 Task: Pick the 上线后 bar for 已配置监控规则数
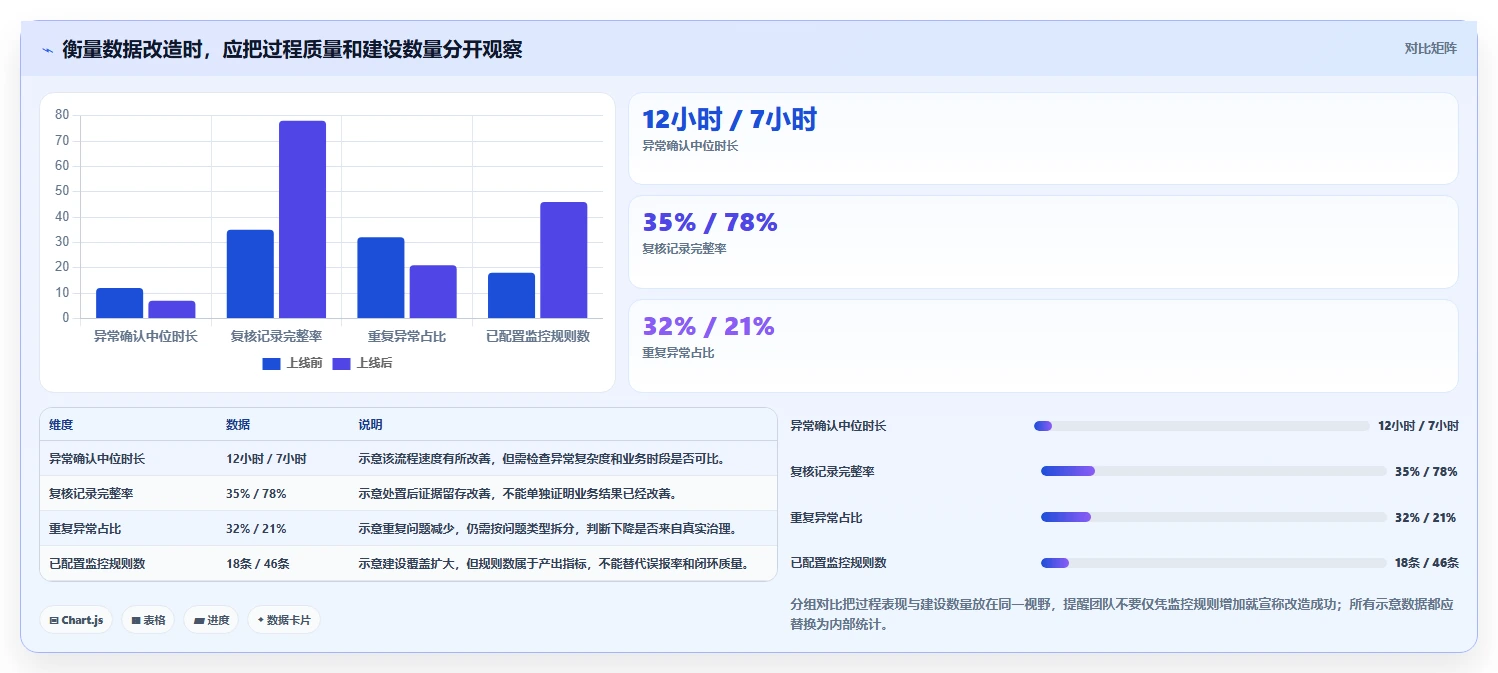564,260
